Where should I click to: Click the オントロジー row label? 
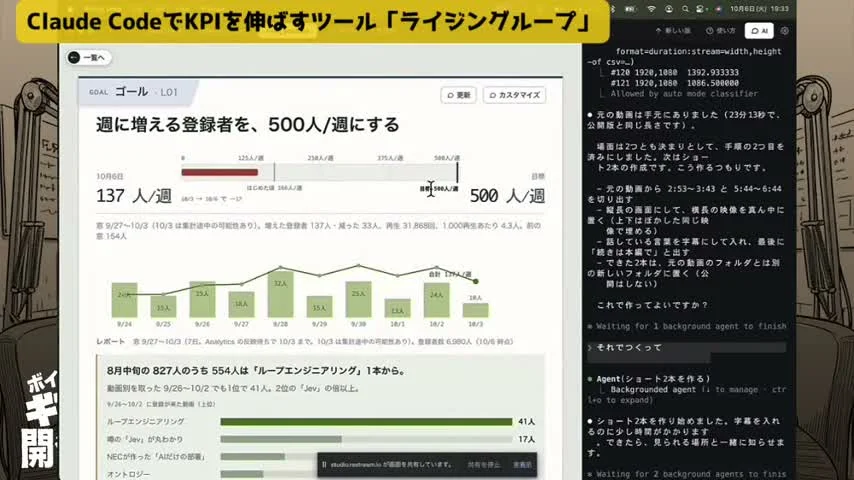pyautogui.click(x=129, y=474)
